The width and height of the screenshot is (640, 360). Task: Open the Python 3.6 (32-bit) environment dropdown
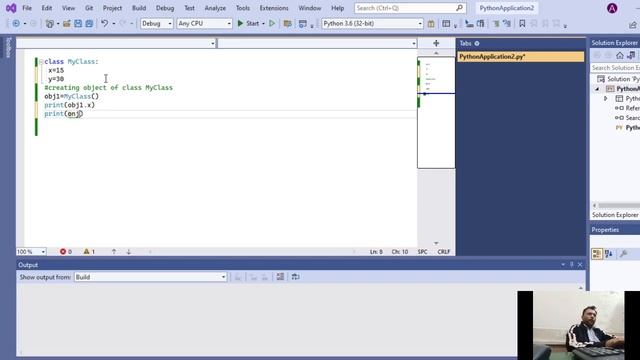point(372,24)
